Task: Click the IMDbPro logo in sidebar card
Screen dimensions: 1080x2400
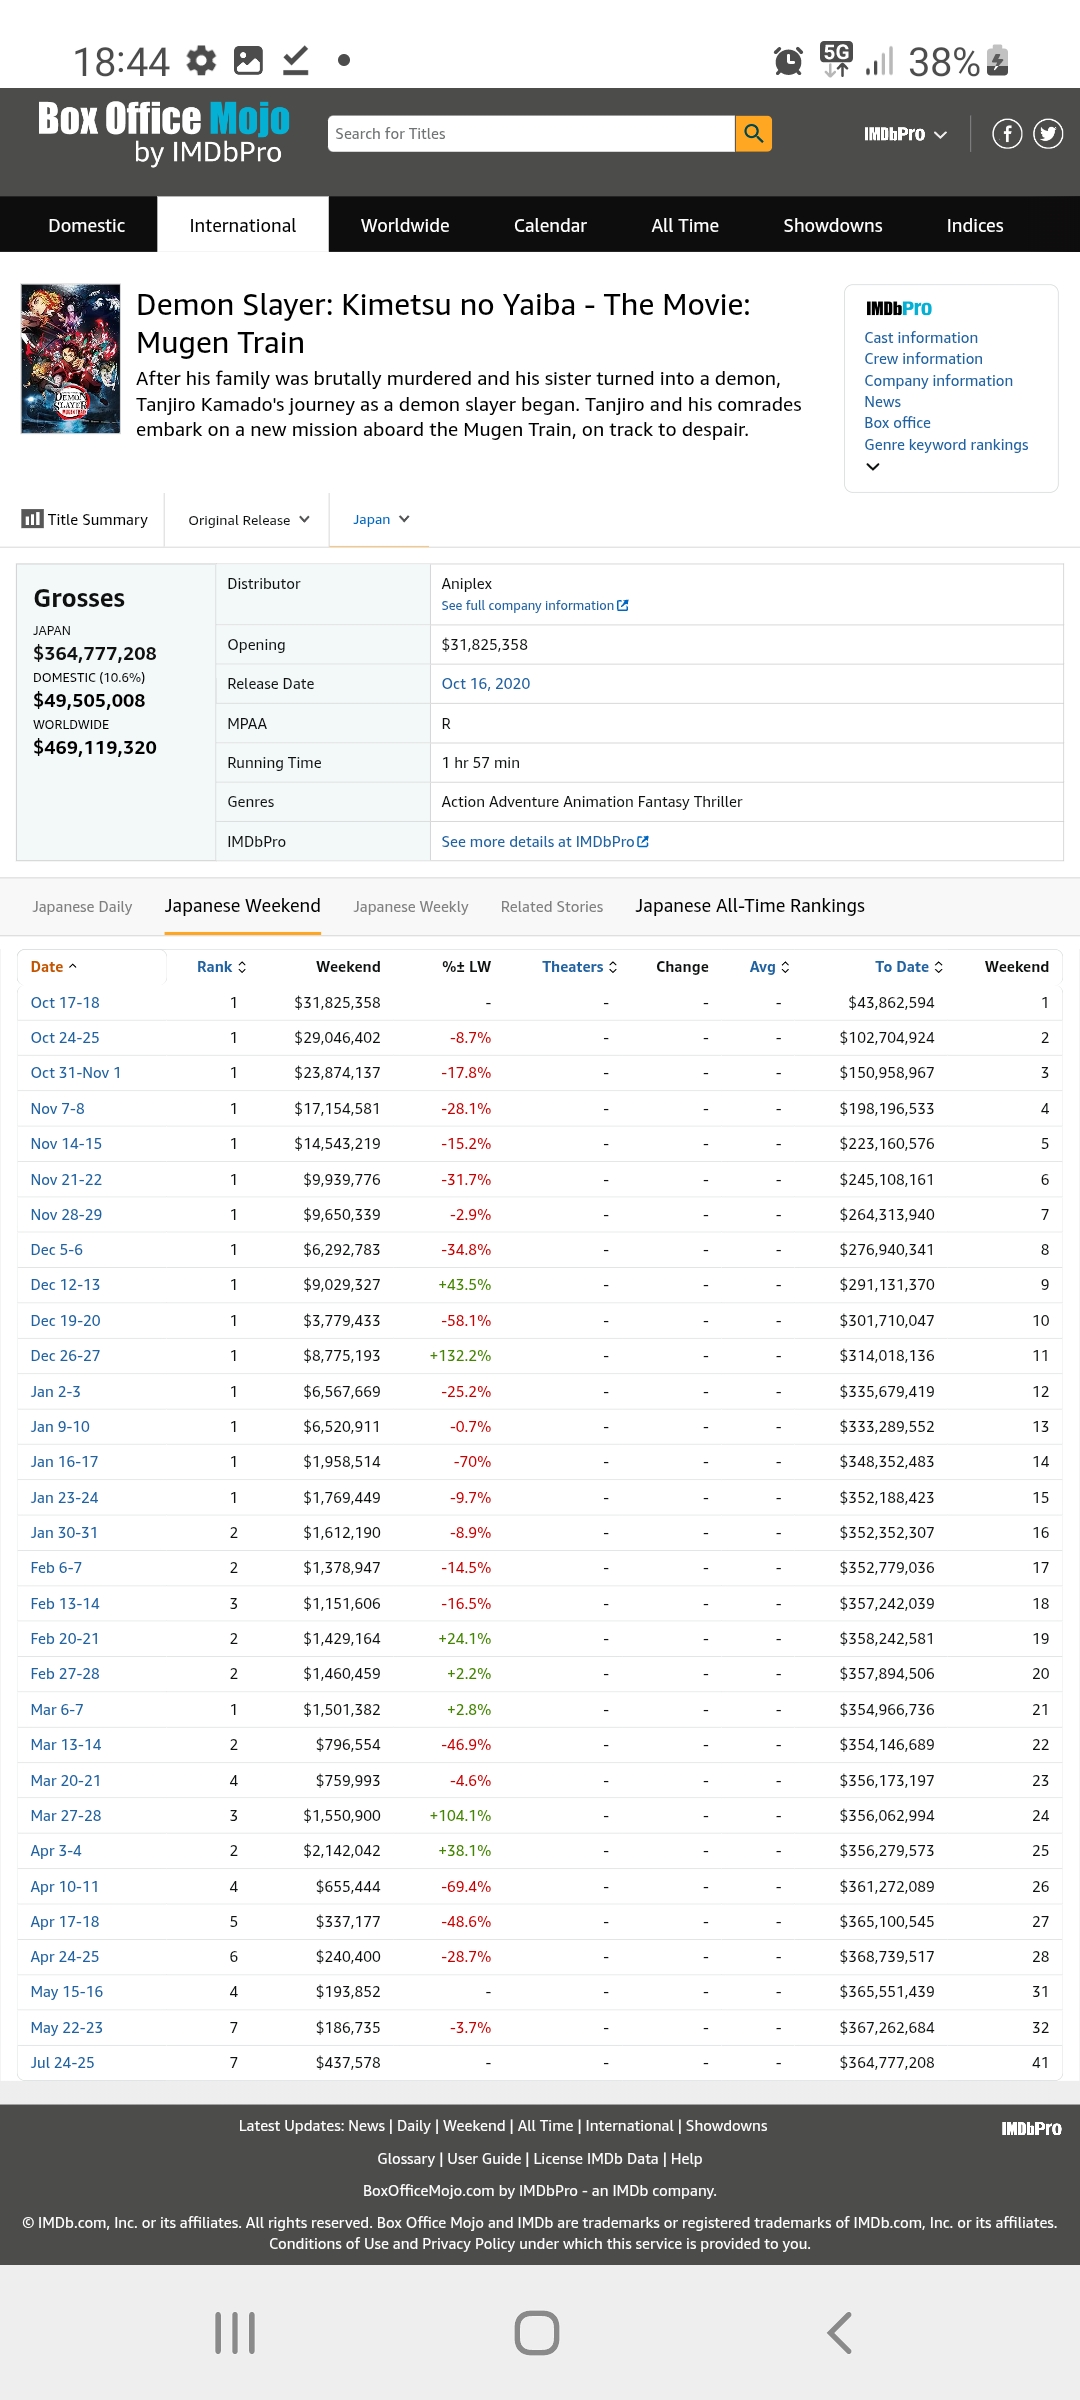Action: click(x=899, y=309)
